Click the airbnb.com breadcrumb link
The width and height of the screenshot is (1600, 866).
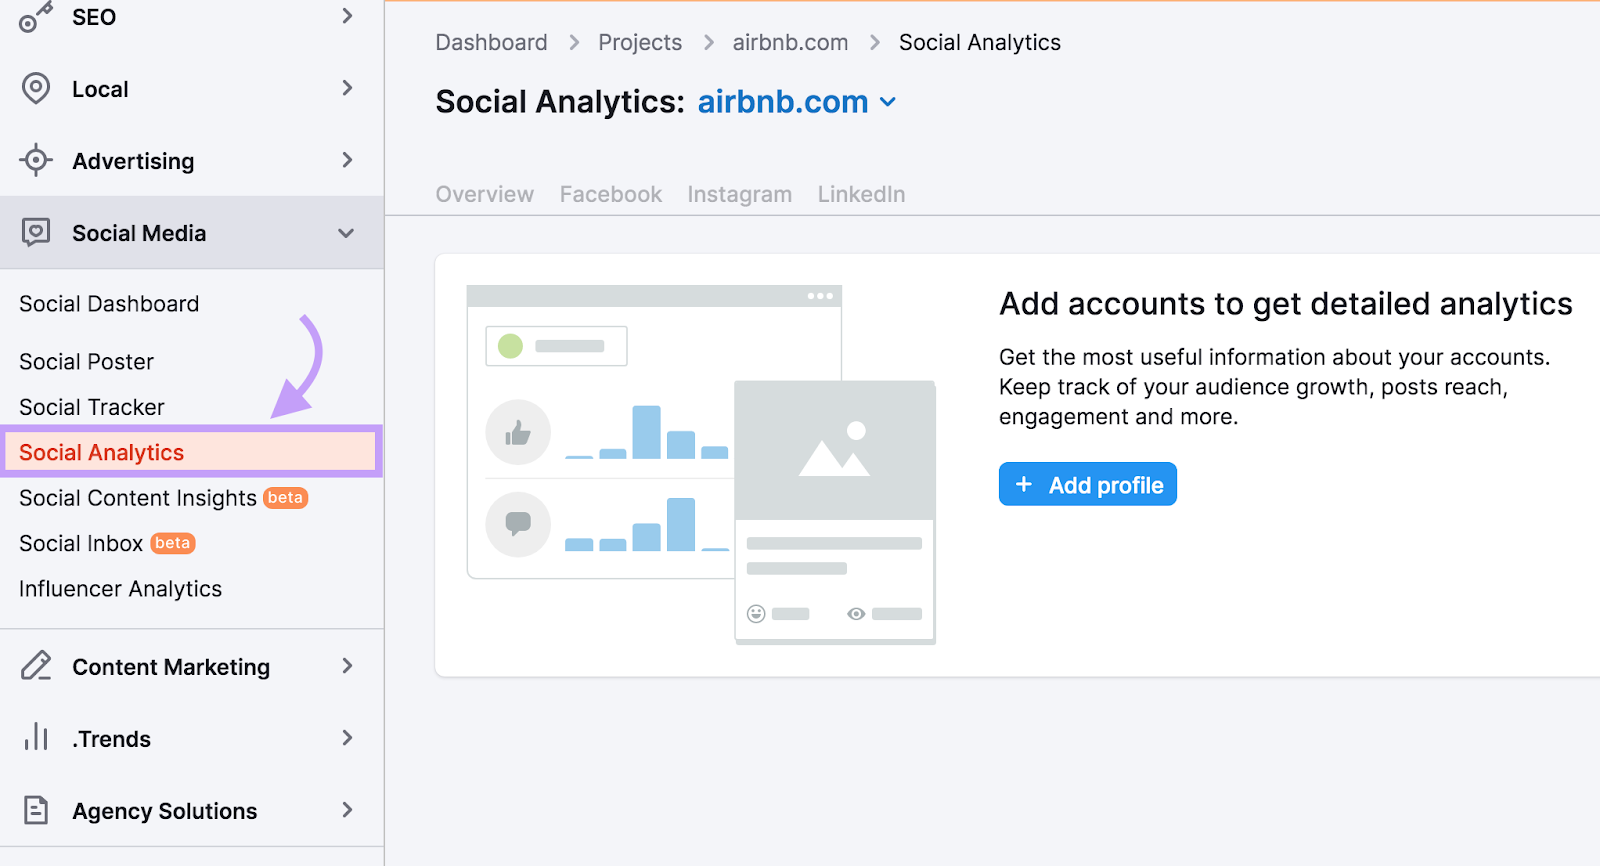(790, 42)
